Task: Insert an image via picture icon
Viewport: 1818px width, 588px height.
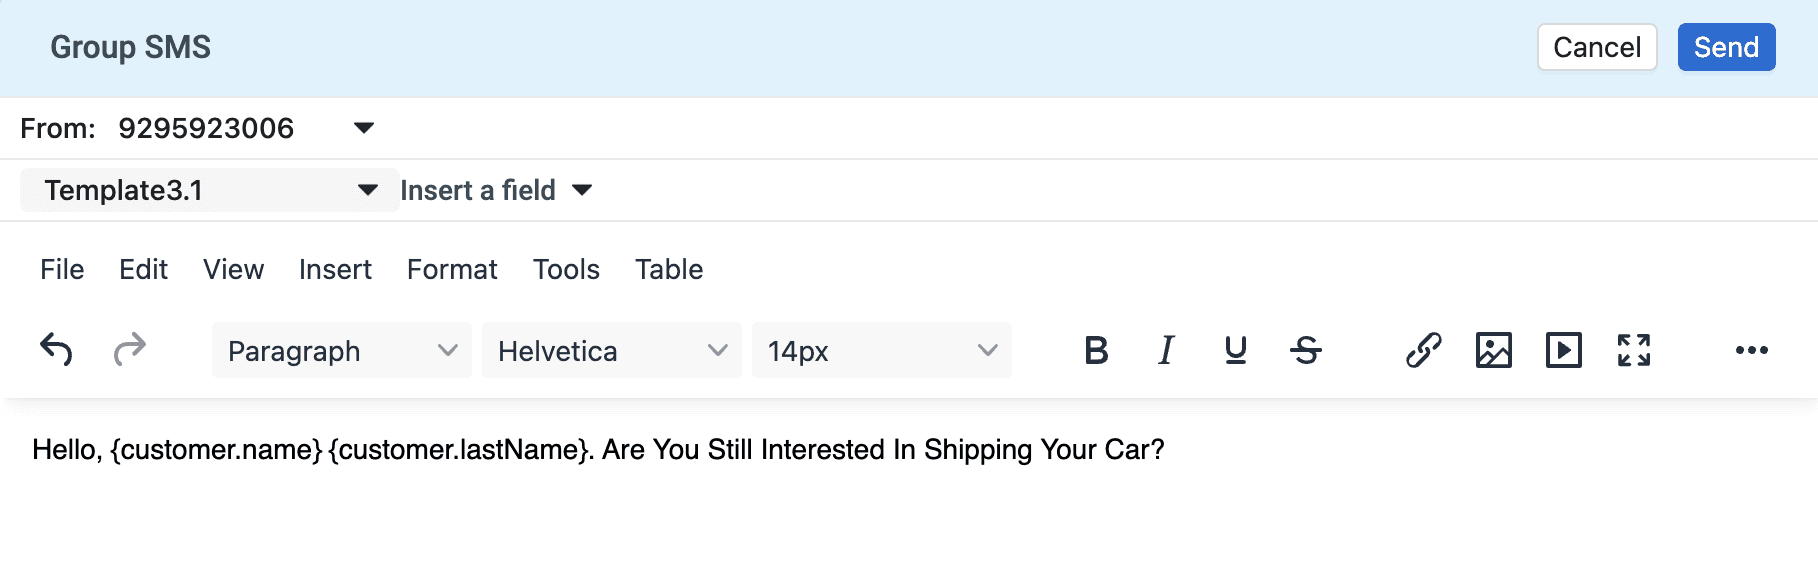Action: (1494, 350)
